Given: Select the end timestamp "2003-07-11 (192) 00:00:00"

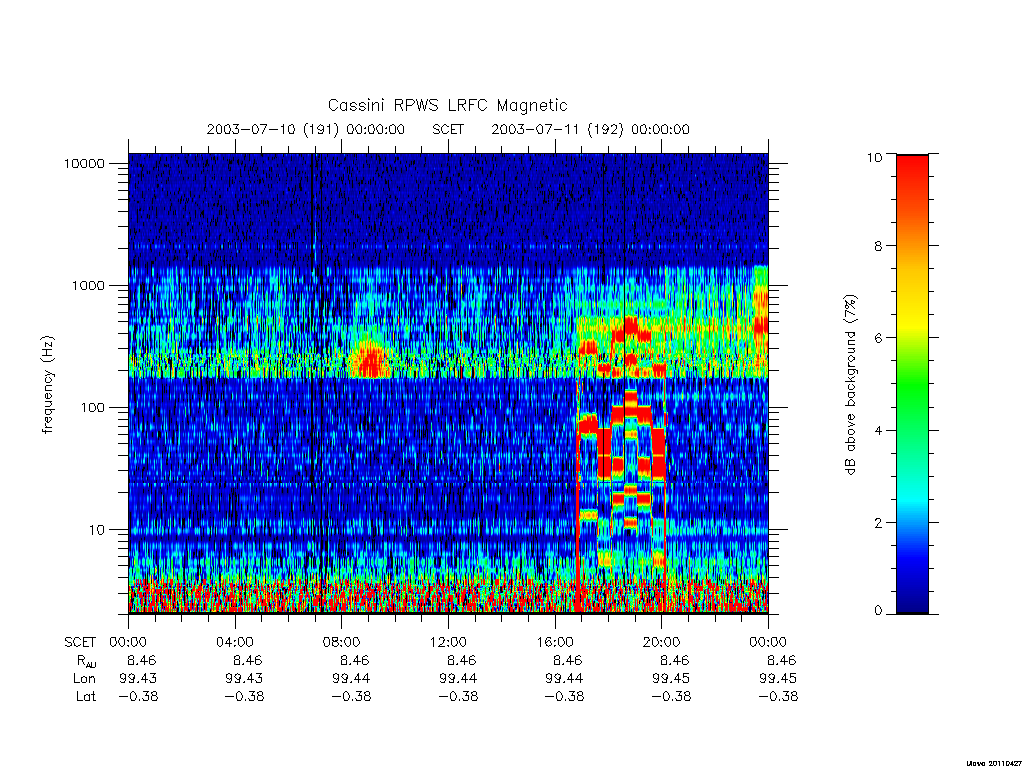Looking at the screenshot, I should pyautogui.click(x=590, y=129).
